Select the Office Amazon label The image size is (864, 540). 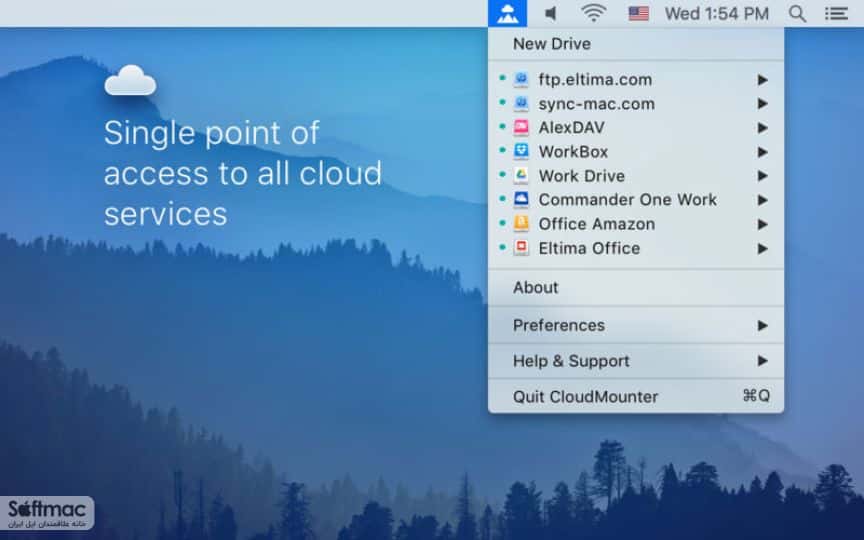tap(597, 224)
